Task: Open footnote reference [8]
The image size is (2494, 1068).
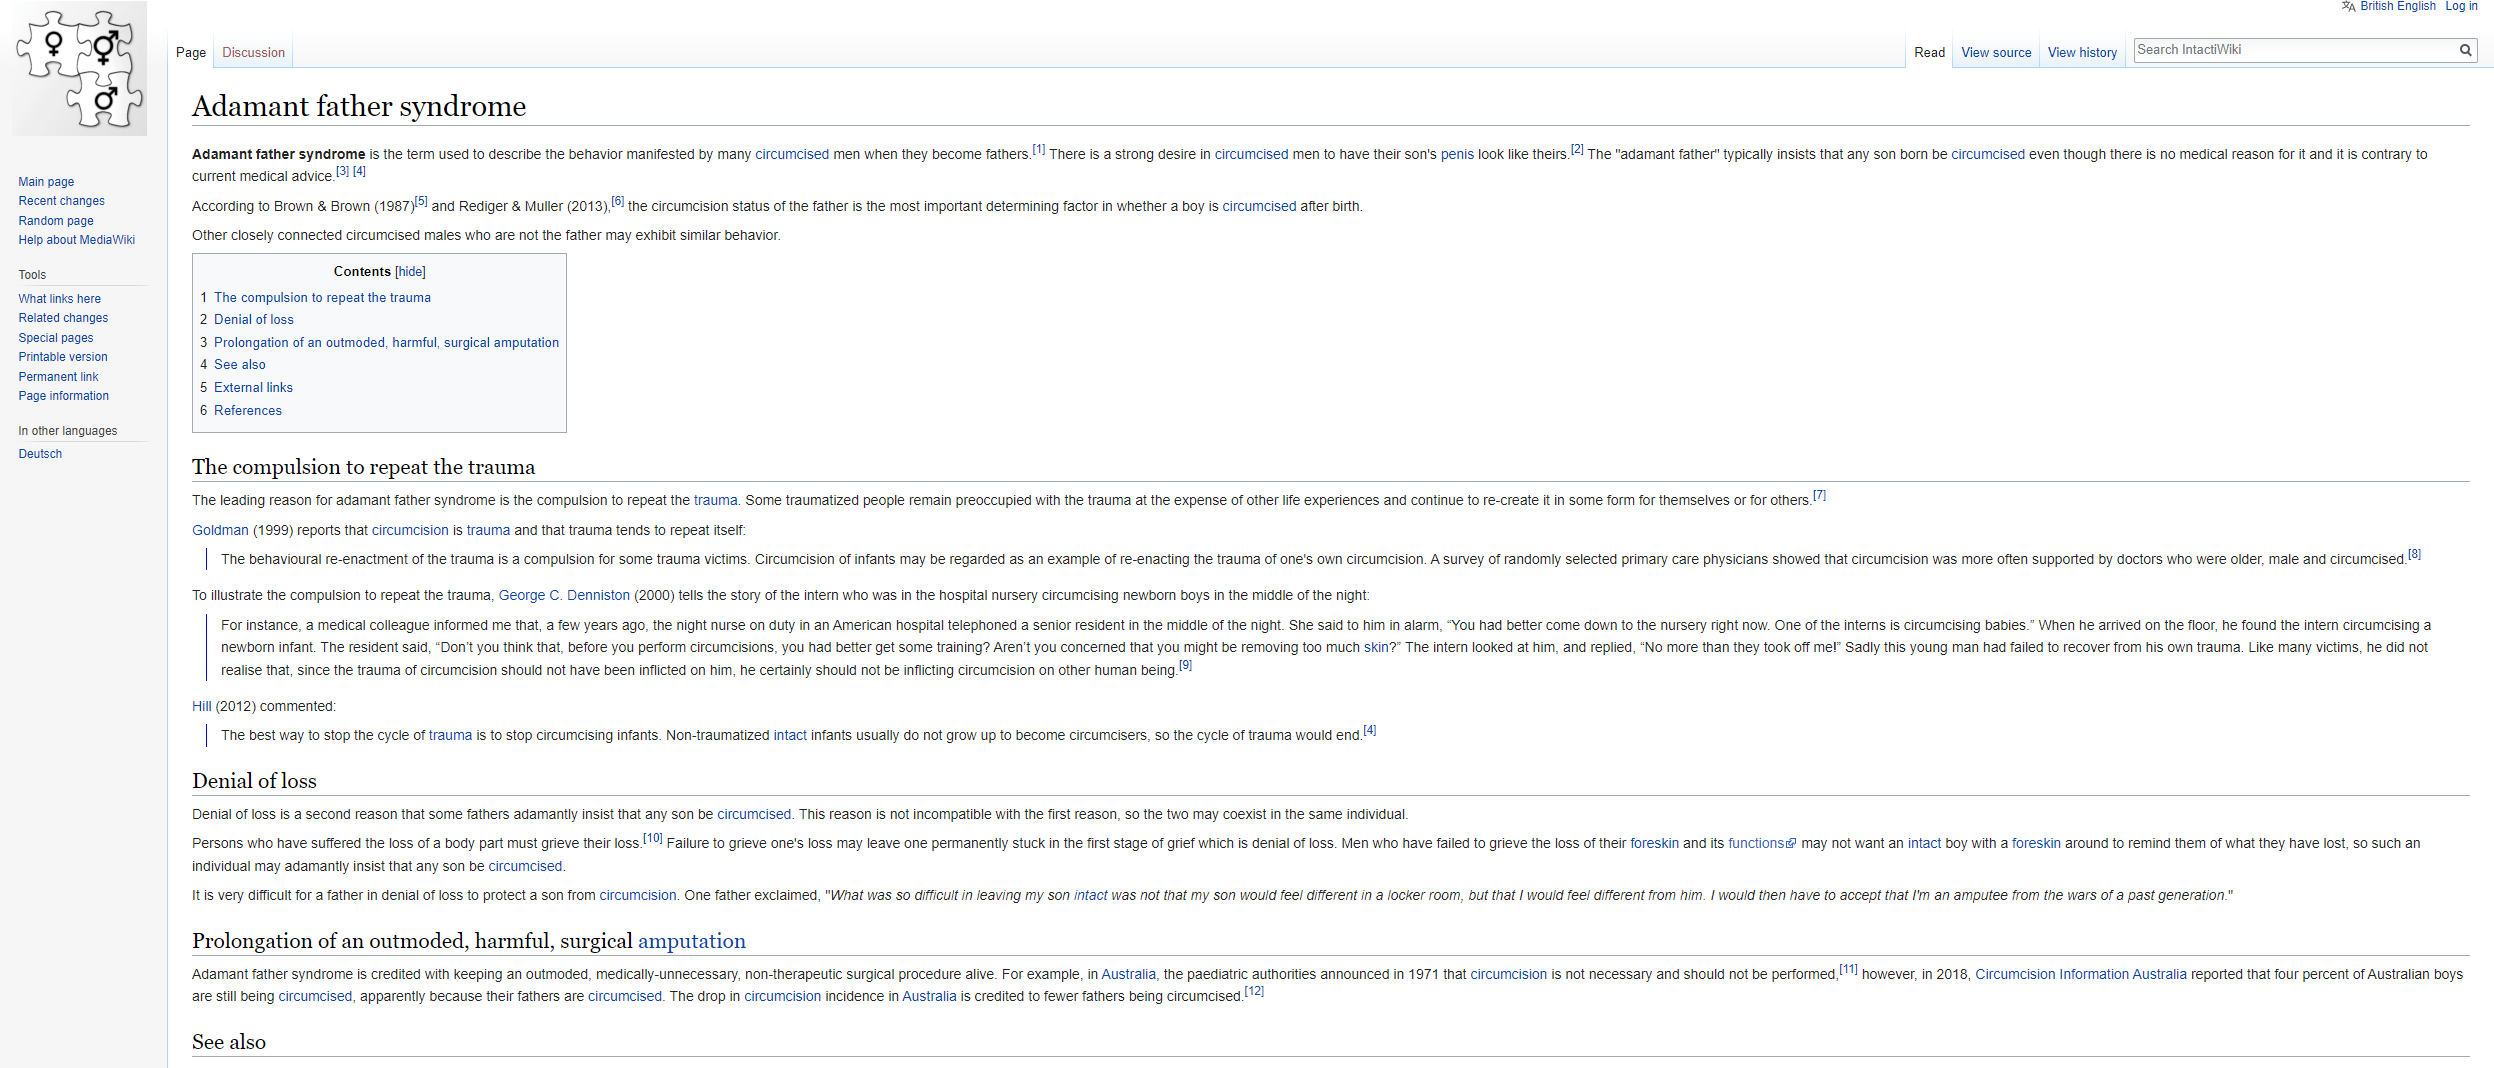Action: point(2414,555)
